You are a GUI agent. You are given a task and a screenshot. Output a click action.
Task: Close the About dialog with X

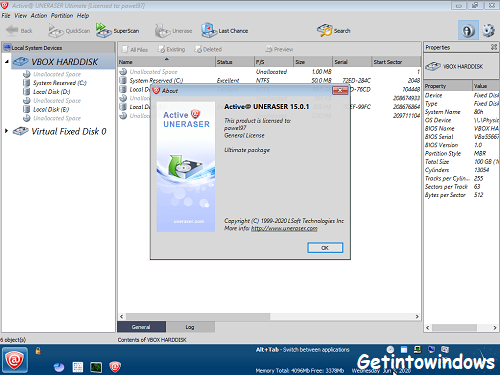coord(340,90)
